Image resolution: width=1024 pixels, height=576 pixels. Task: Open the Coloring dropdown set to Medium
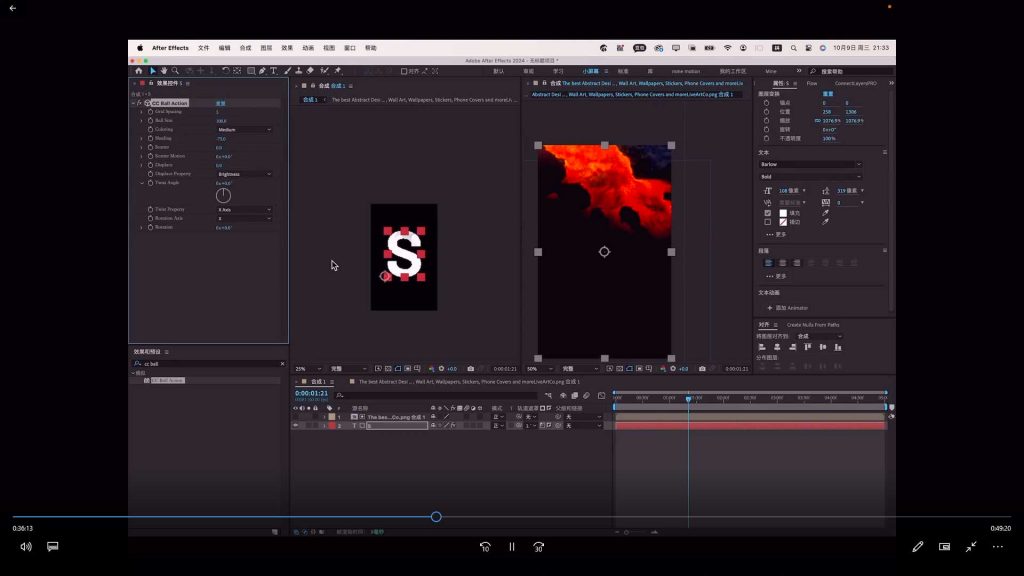244,129
